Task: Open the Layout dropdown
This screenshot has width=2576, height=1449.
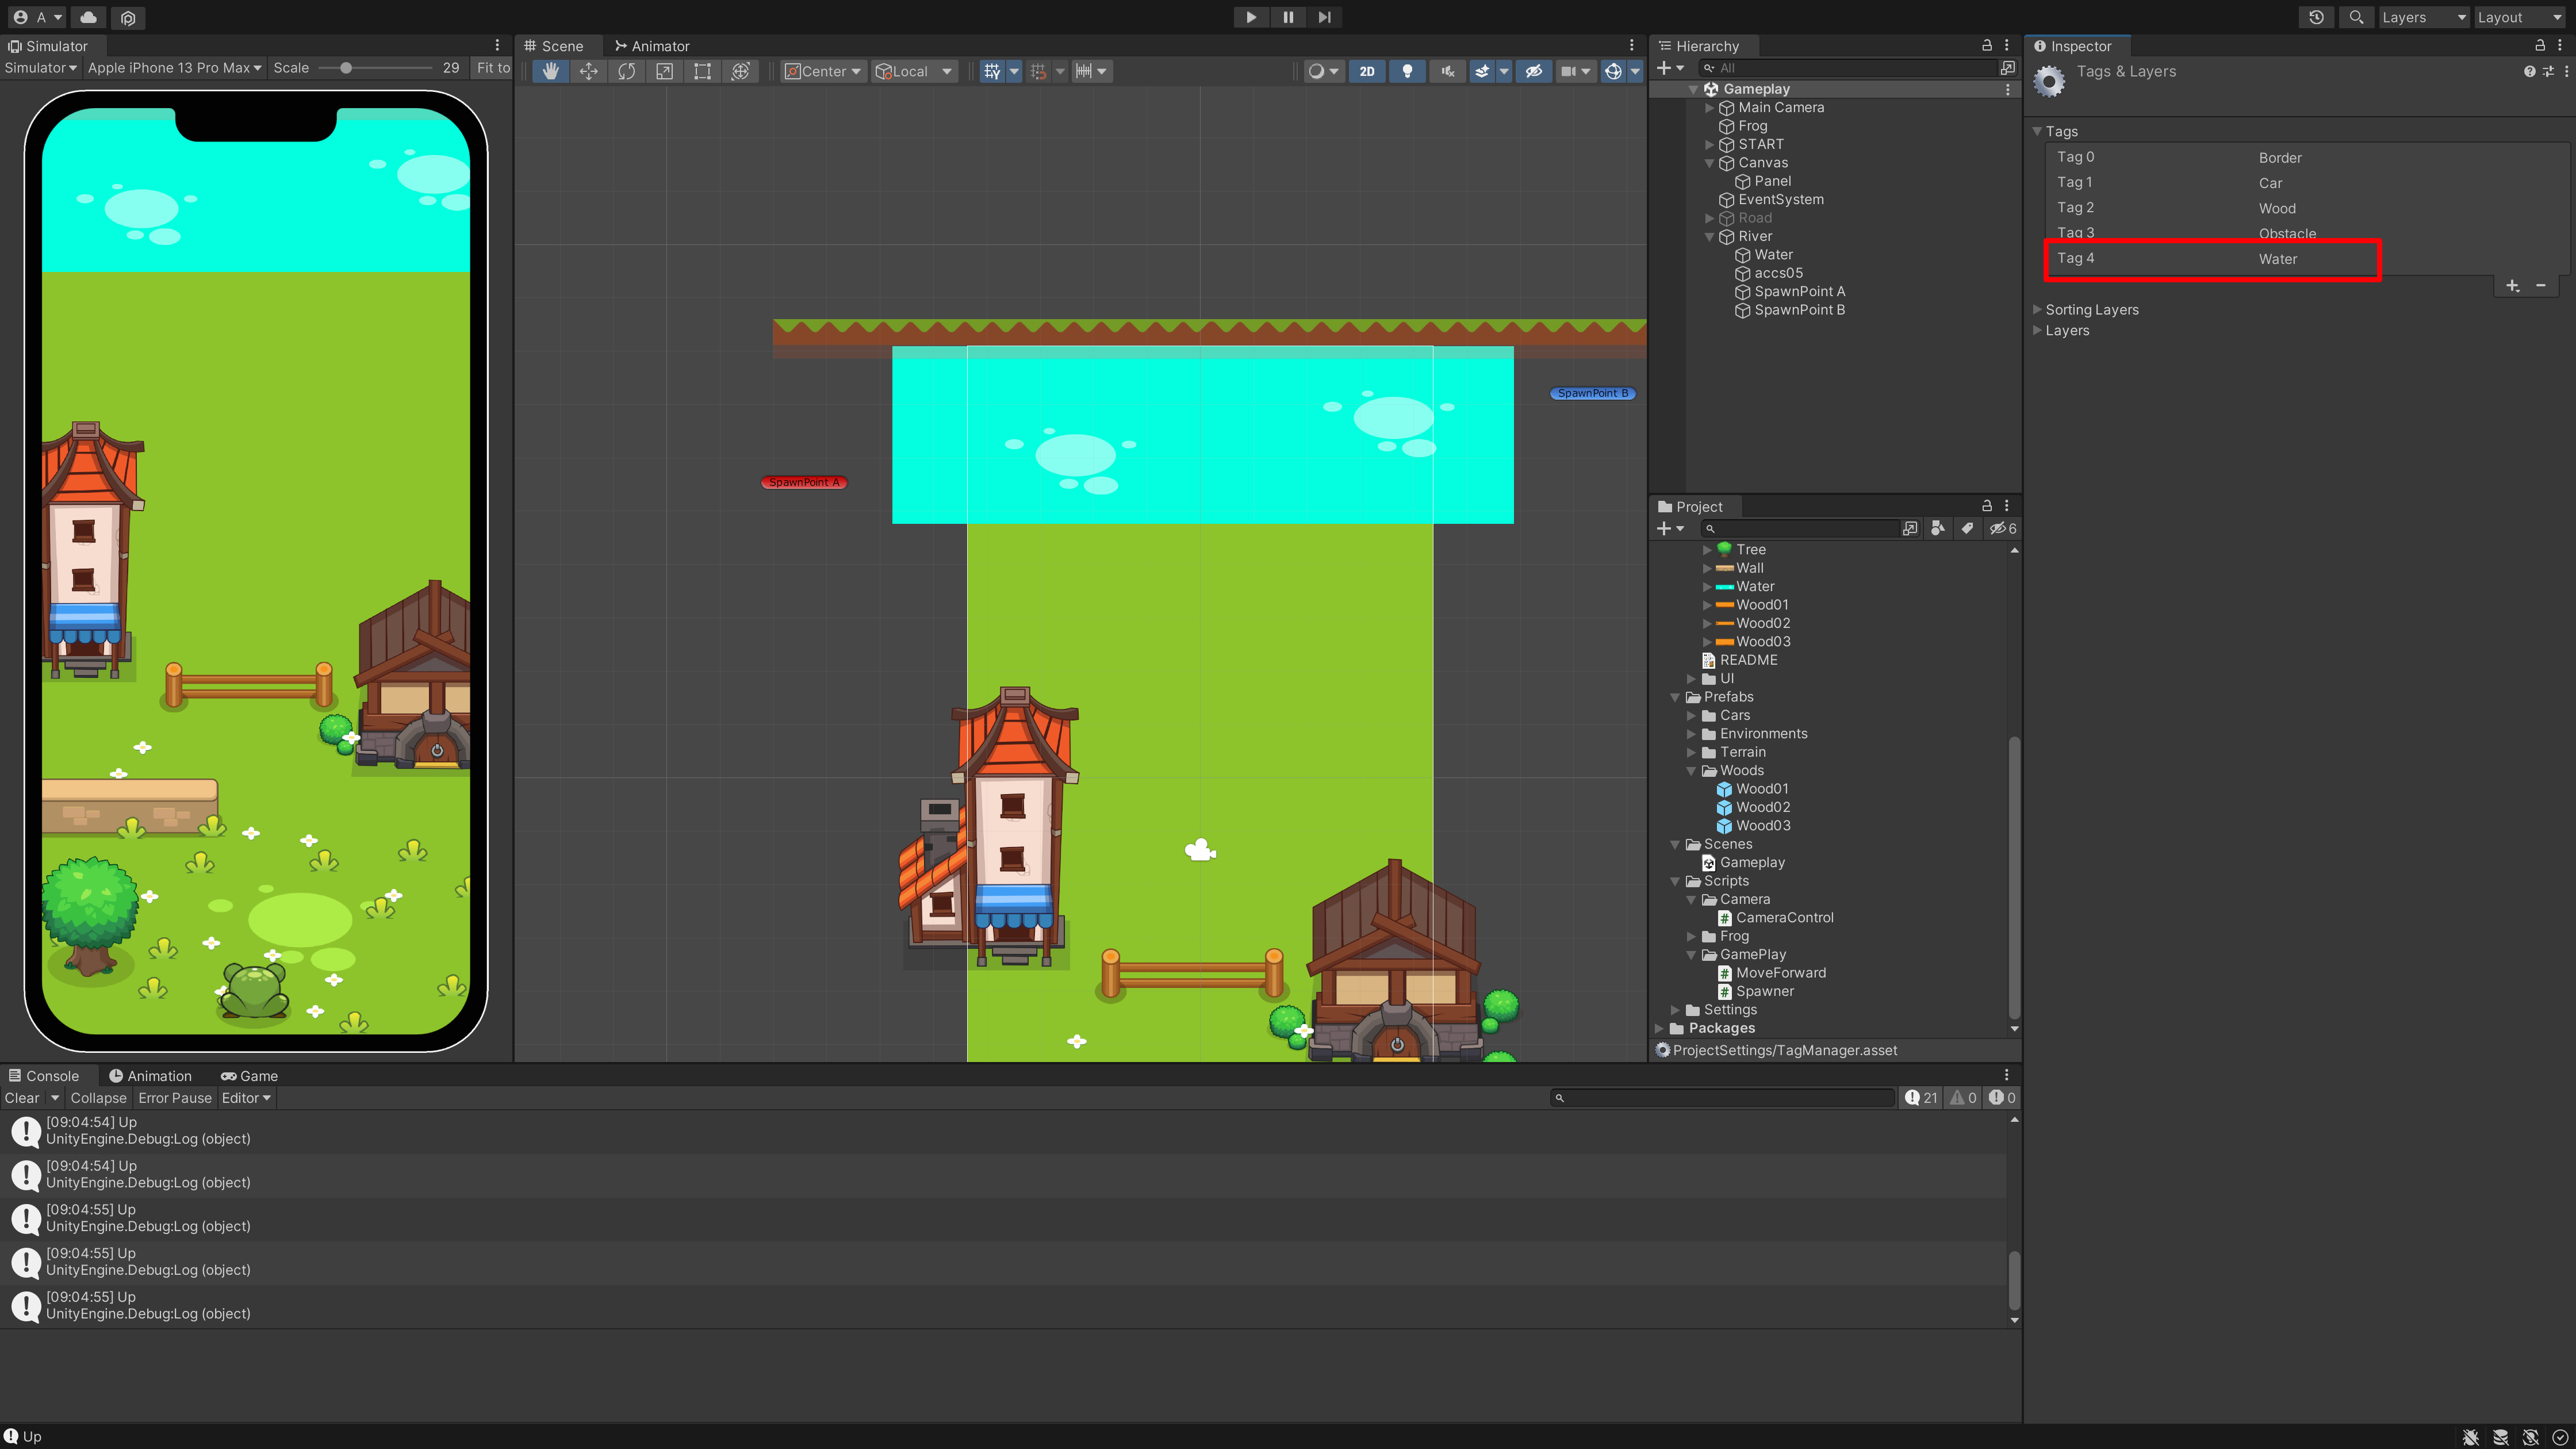Action: [2518, 17]
